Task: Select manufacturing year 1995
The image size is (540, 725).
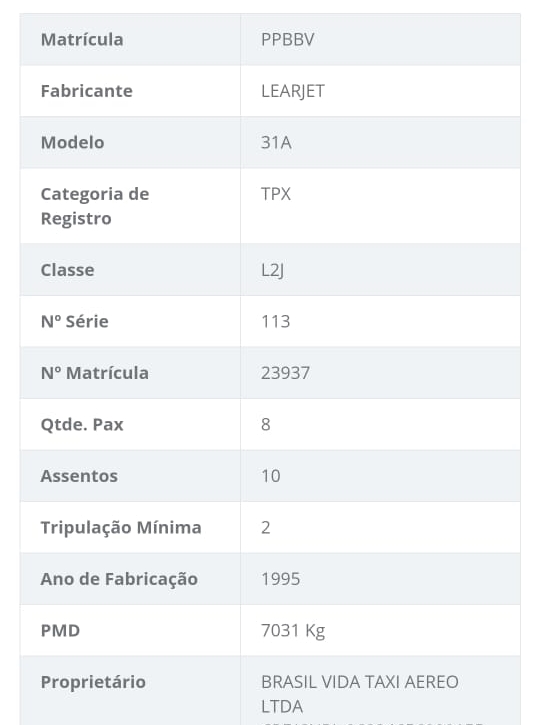Action: pyautogui.click(x=281, y=579)
